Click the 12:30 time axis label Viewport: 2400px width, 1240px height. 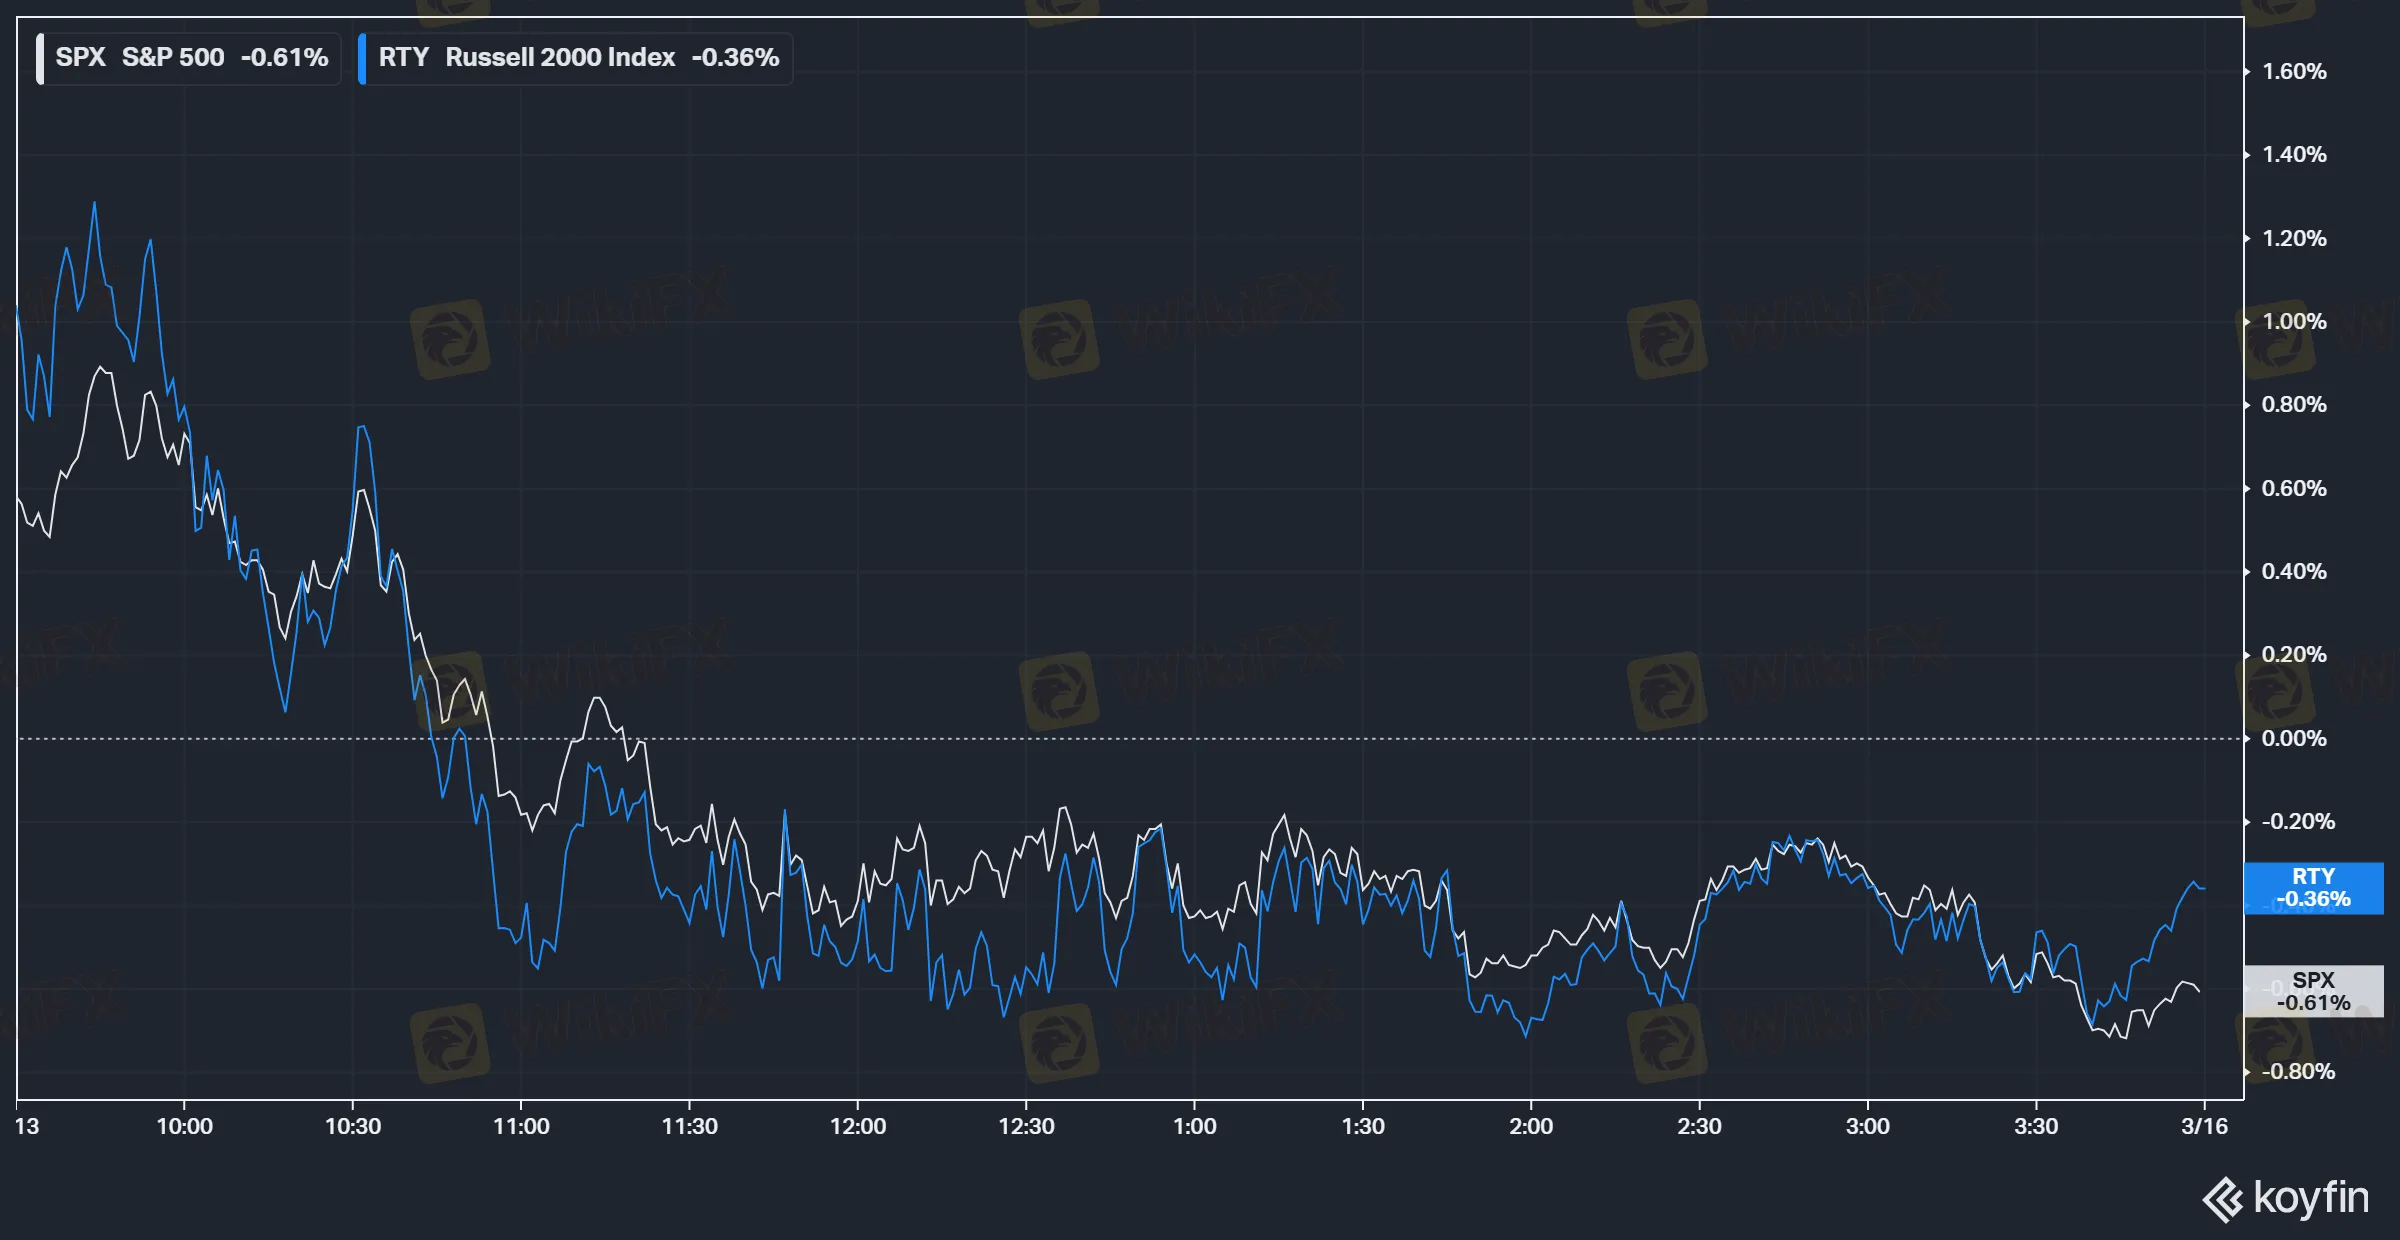tap(1026, 1126)
